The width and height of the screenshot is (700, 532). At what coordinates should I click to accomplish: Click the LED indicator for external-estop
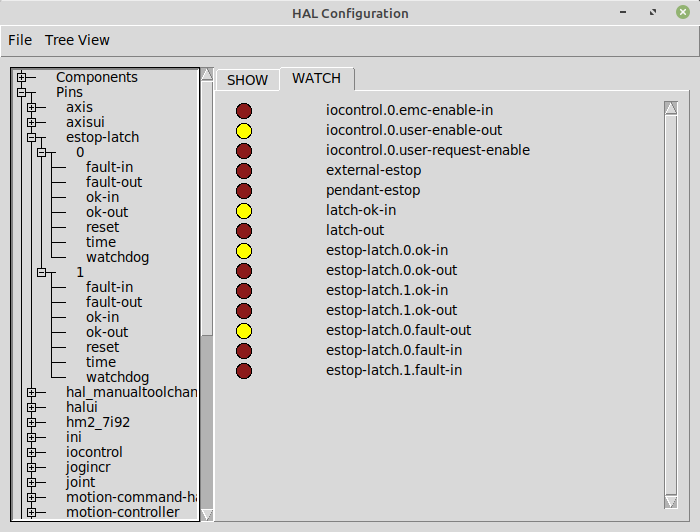click(x=244, y=171)
